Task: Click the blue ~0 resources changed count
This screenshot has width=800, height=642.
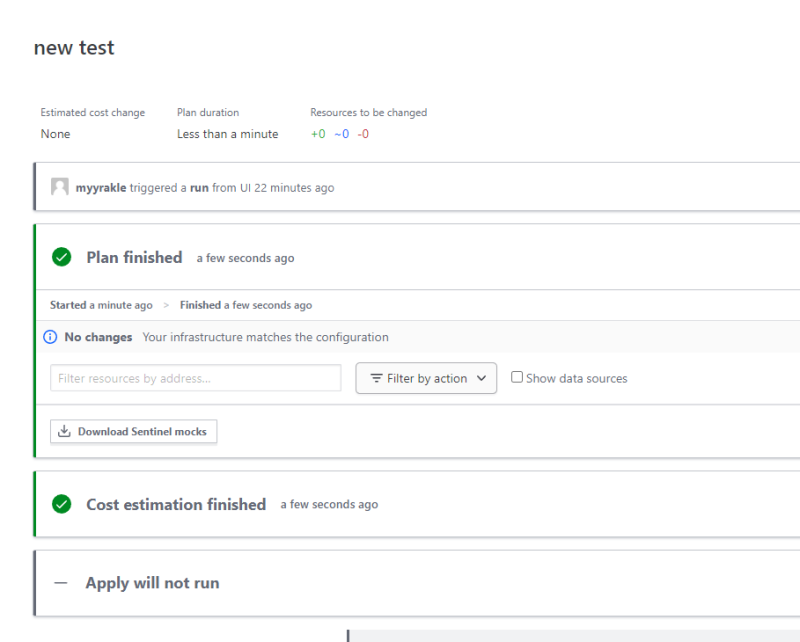Action: (341, 134)
